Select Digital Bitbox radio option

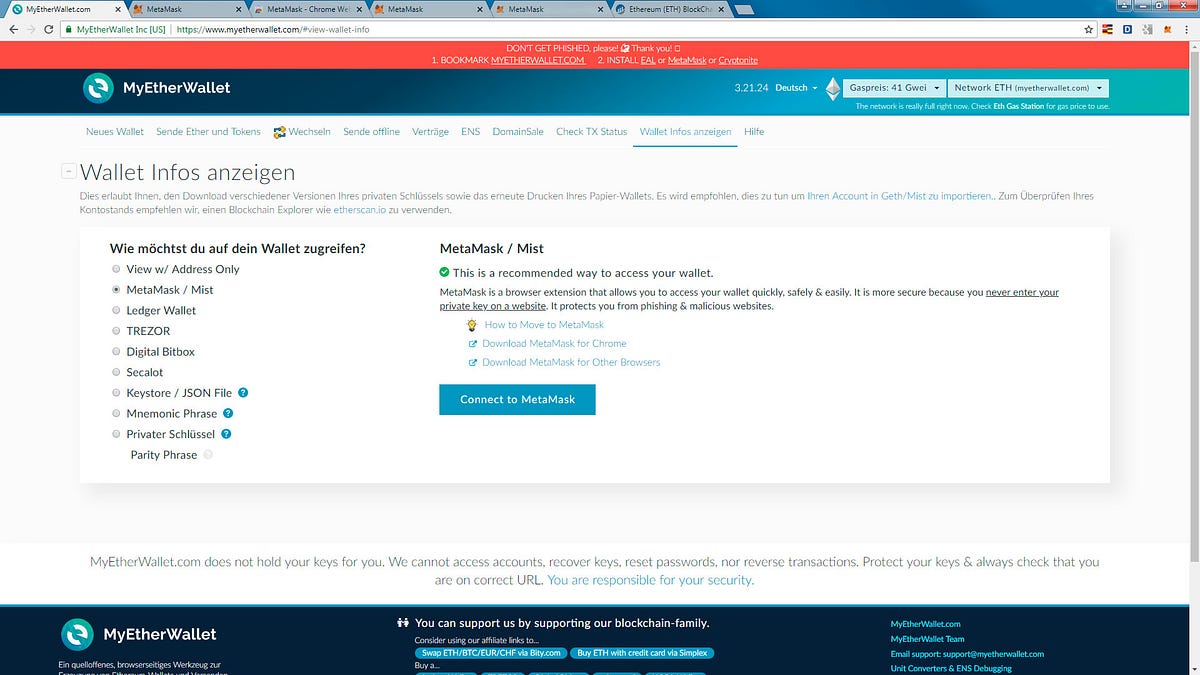[x=116, y=352]
